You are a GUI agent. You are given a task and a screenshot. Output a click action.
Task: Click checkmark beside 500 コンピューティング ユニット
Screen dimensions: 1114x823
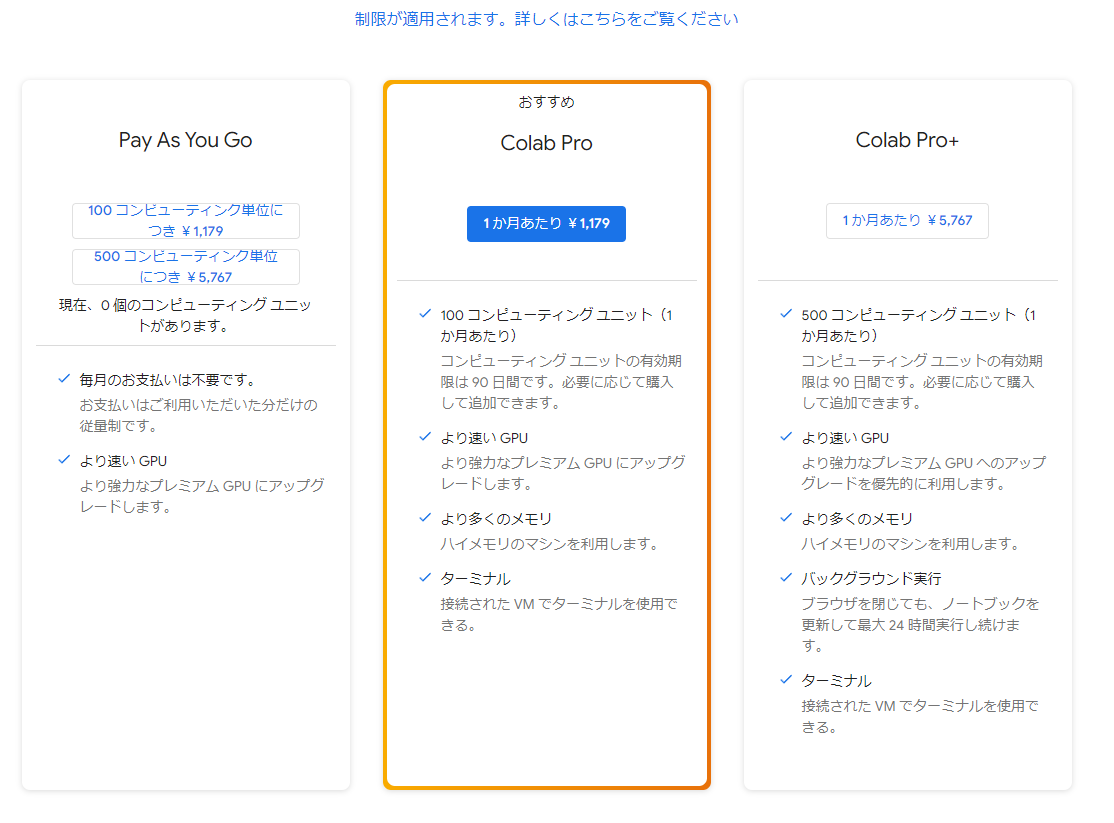[x=786, y=313]
